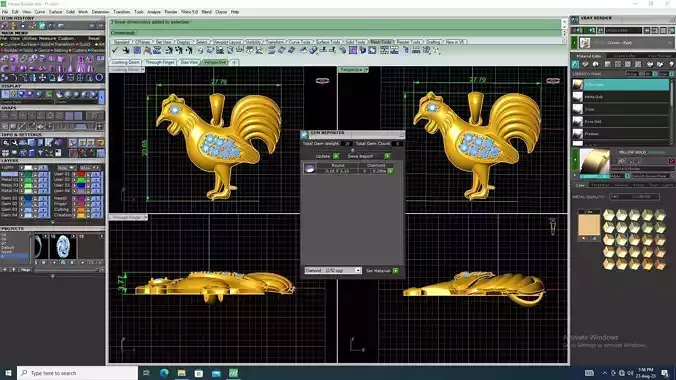The image size is (676, 380).
Task: Open the Through Finger viewport title dropdown
Action: [x=145, y=217]
